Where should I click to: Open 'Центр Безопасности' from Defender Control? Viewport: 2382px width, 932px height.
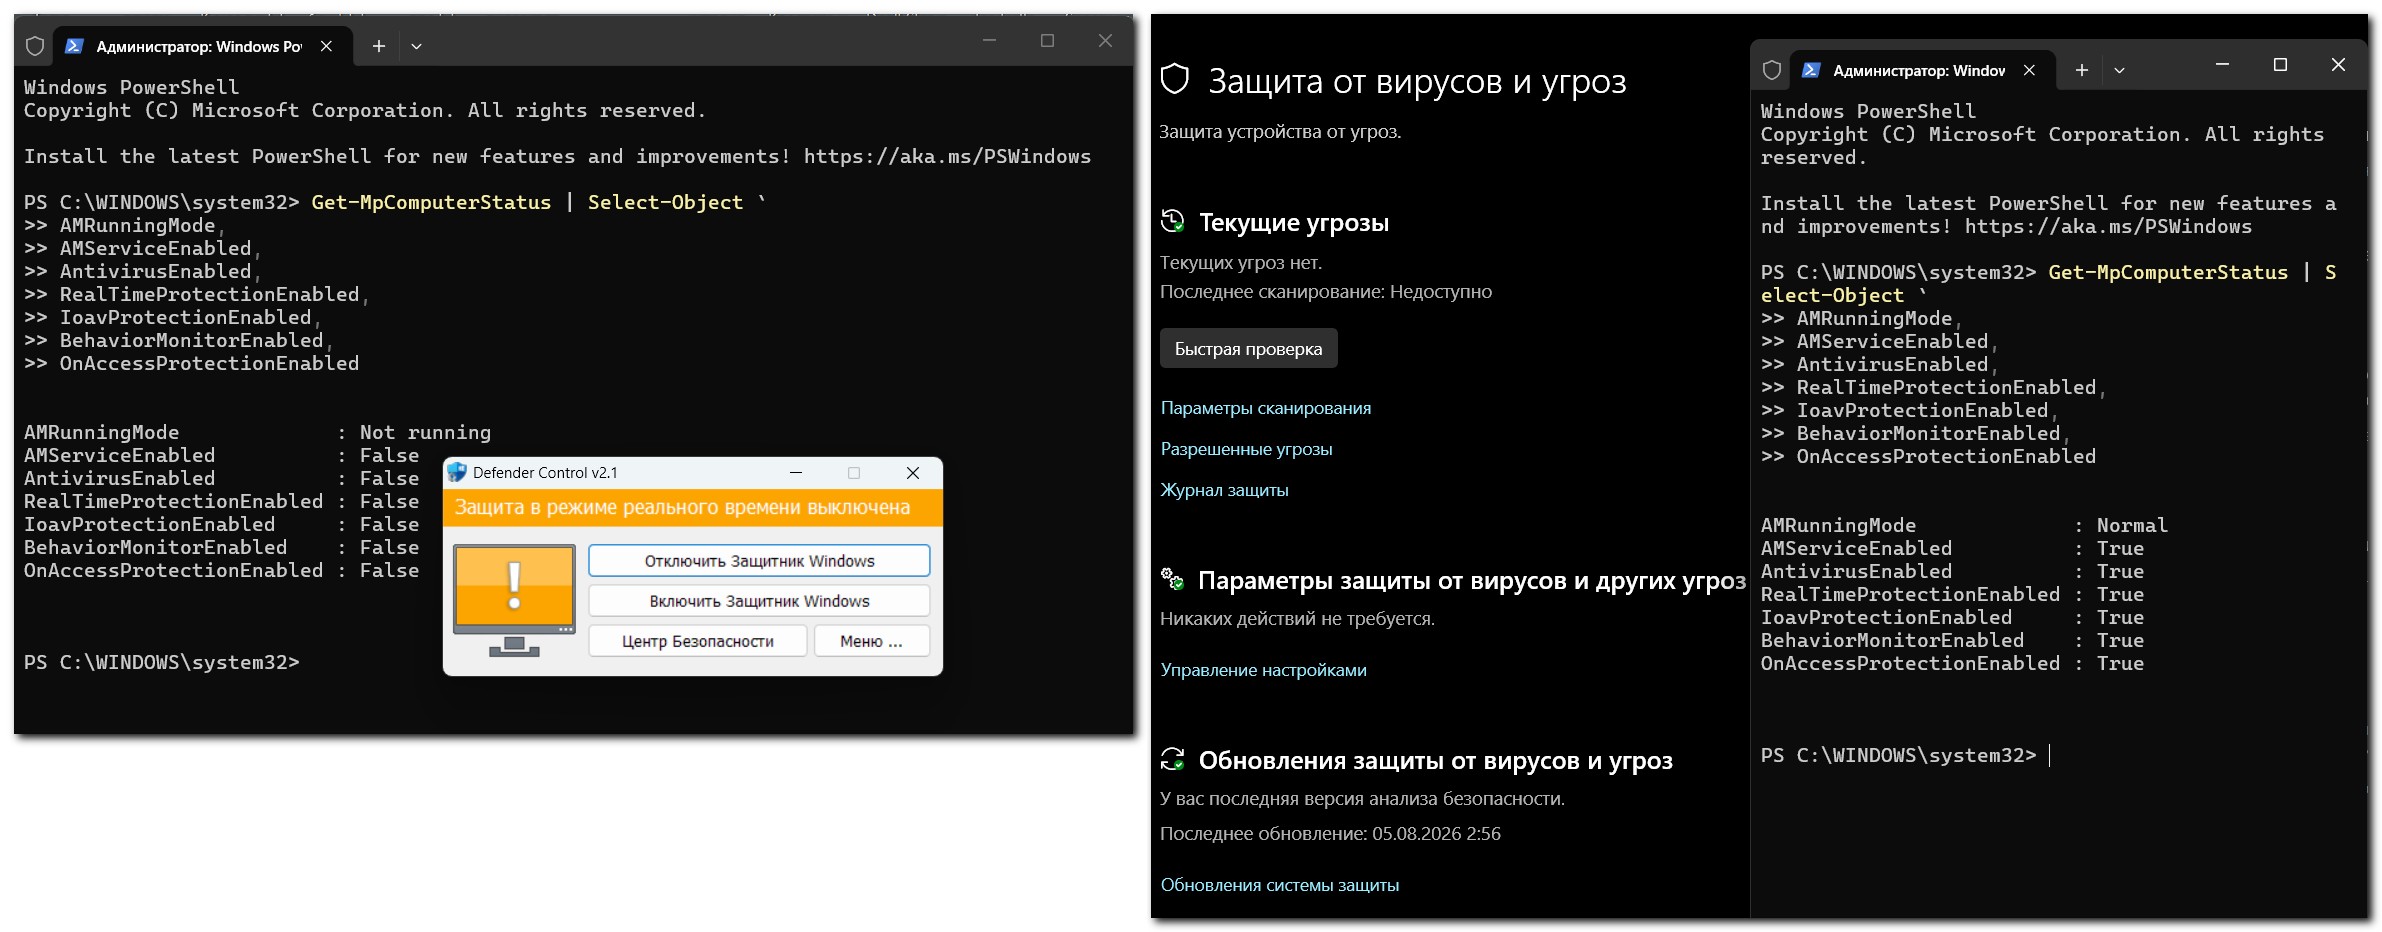click(x=698, y=641)
